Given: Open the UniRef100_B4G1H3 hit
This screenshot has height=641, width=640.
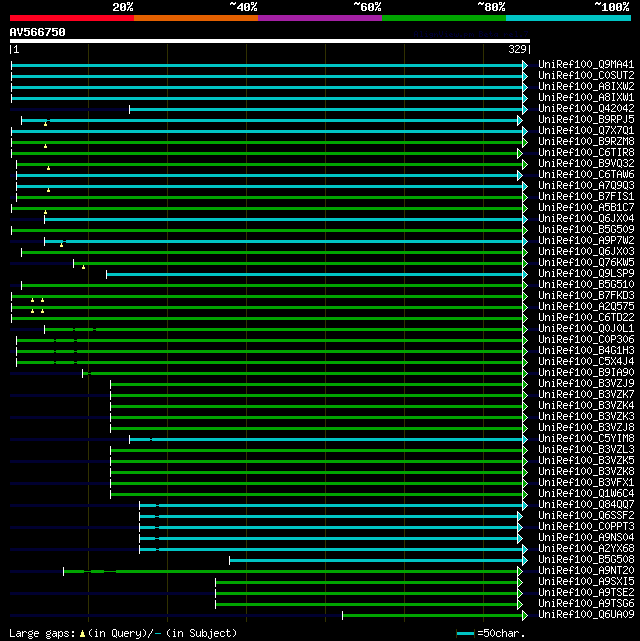Looking at the screenshot, I should pyautogui.click(x=586, y=350).
